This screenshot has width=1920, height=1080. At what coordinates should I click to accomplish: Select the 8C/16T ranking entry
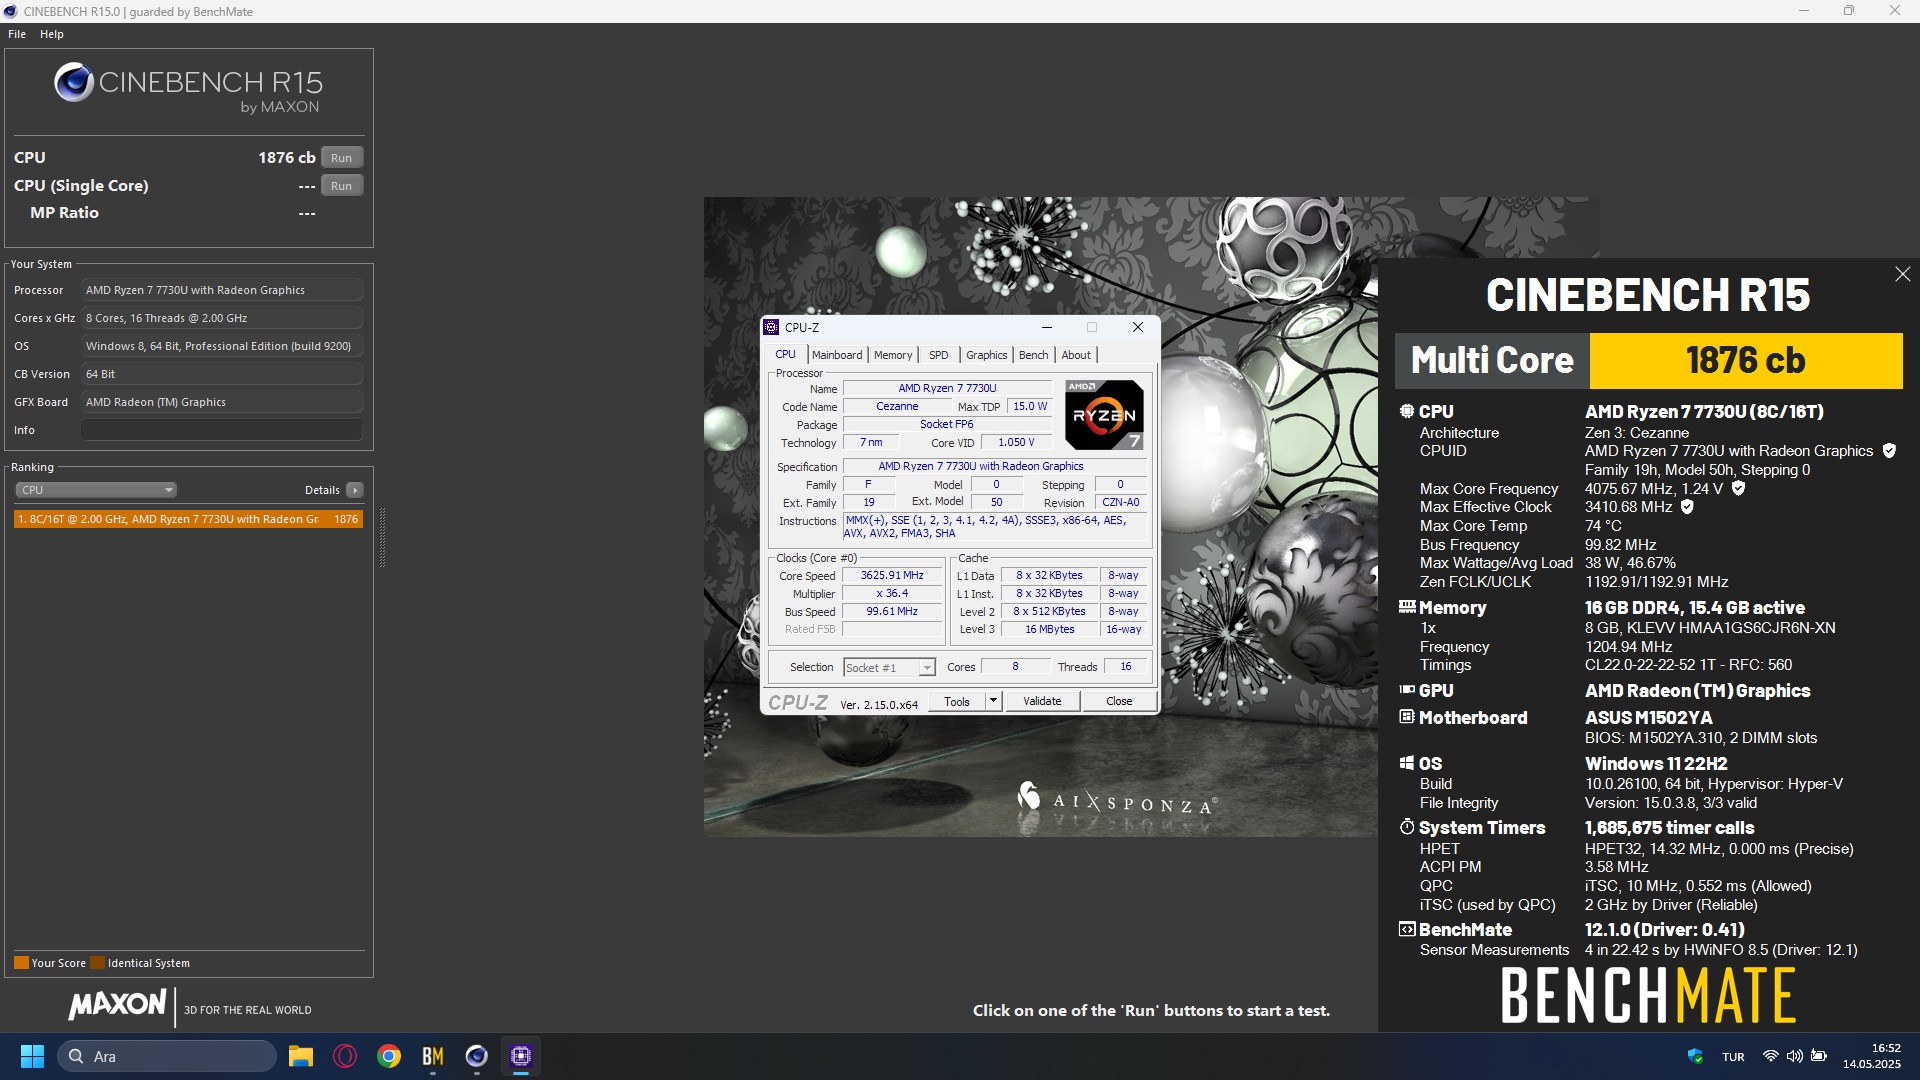click(188, 519)
